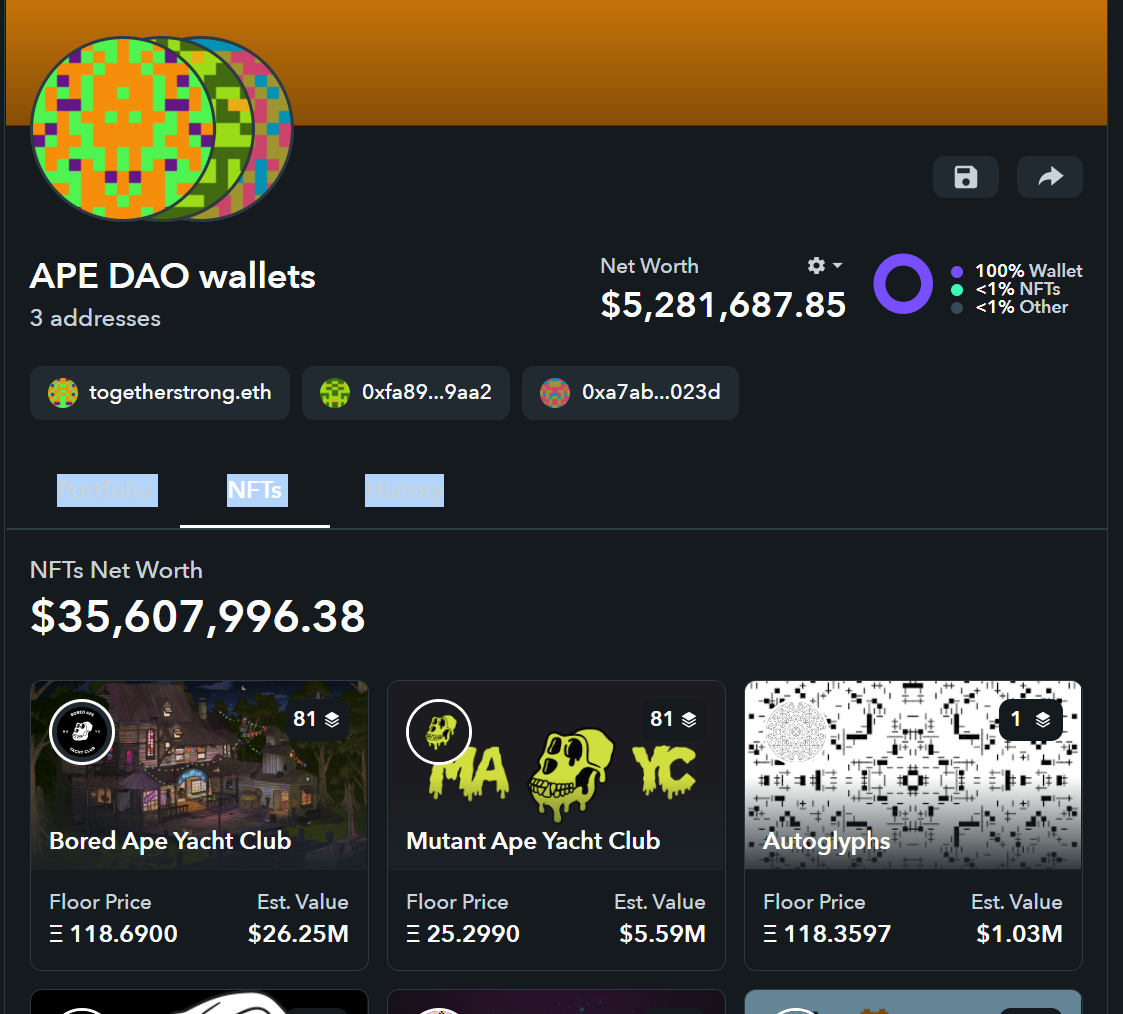Click the purple Wallet legend dot
This screenshot has width=1123, height=1014.
[x=957, y=271]
